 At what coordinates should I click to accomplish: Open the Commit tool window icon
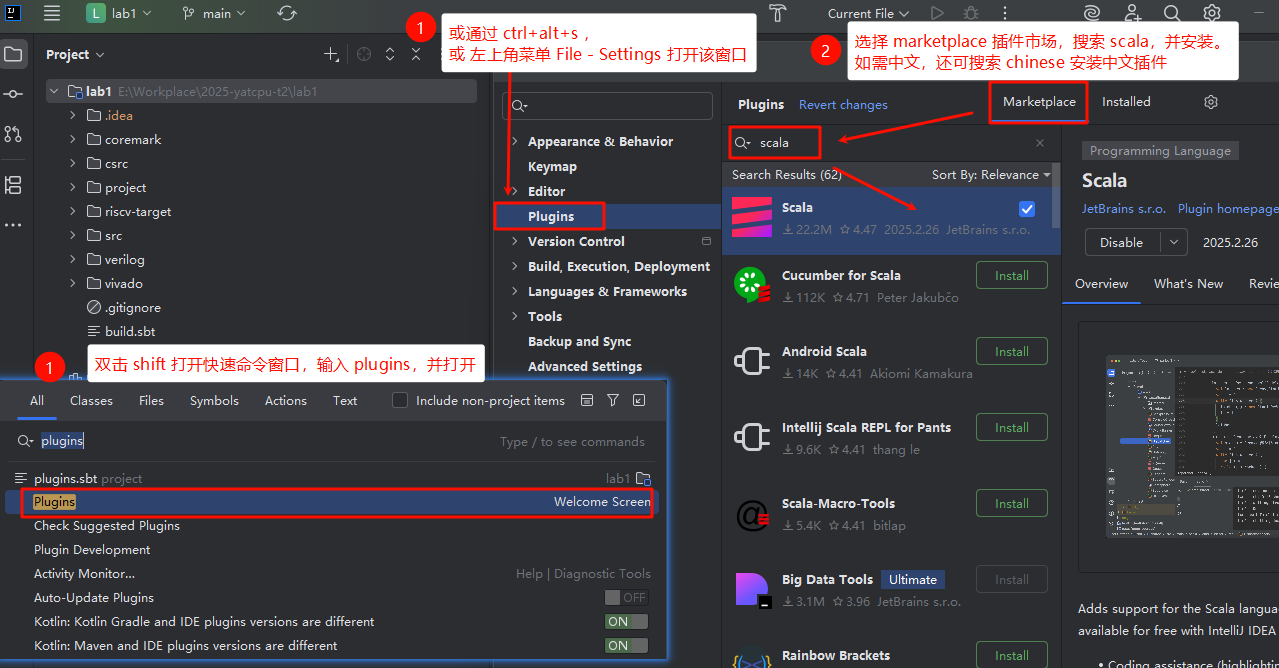13,94
